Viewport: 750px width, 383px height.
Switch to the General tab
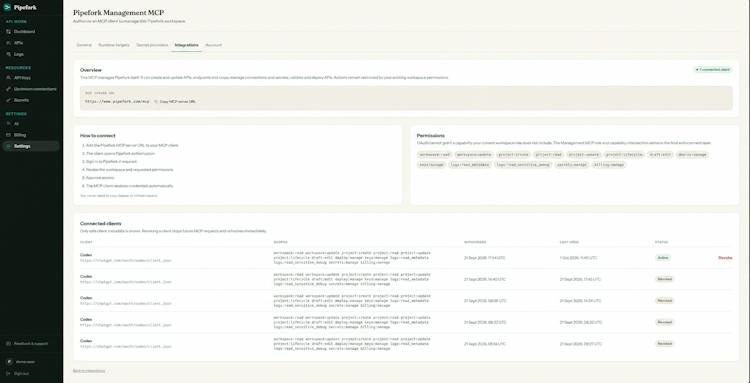click(84, 45)
